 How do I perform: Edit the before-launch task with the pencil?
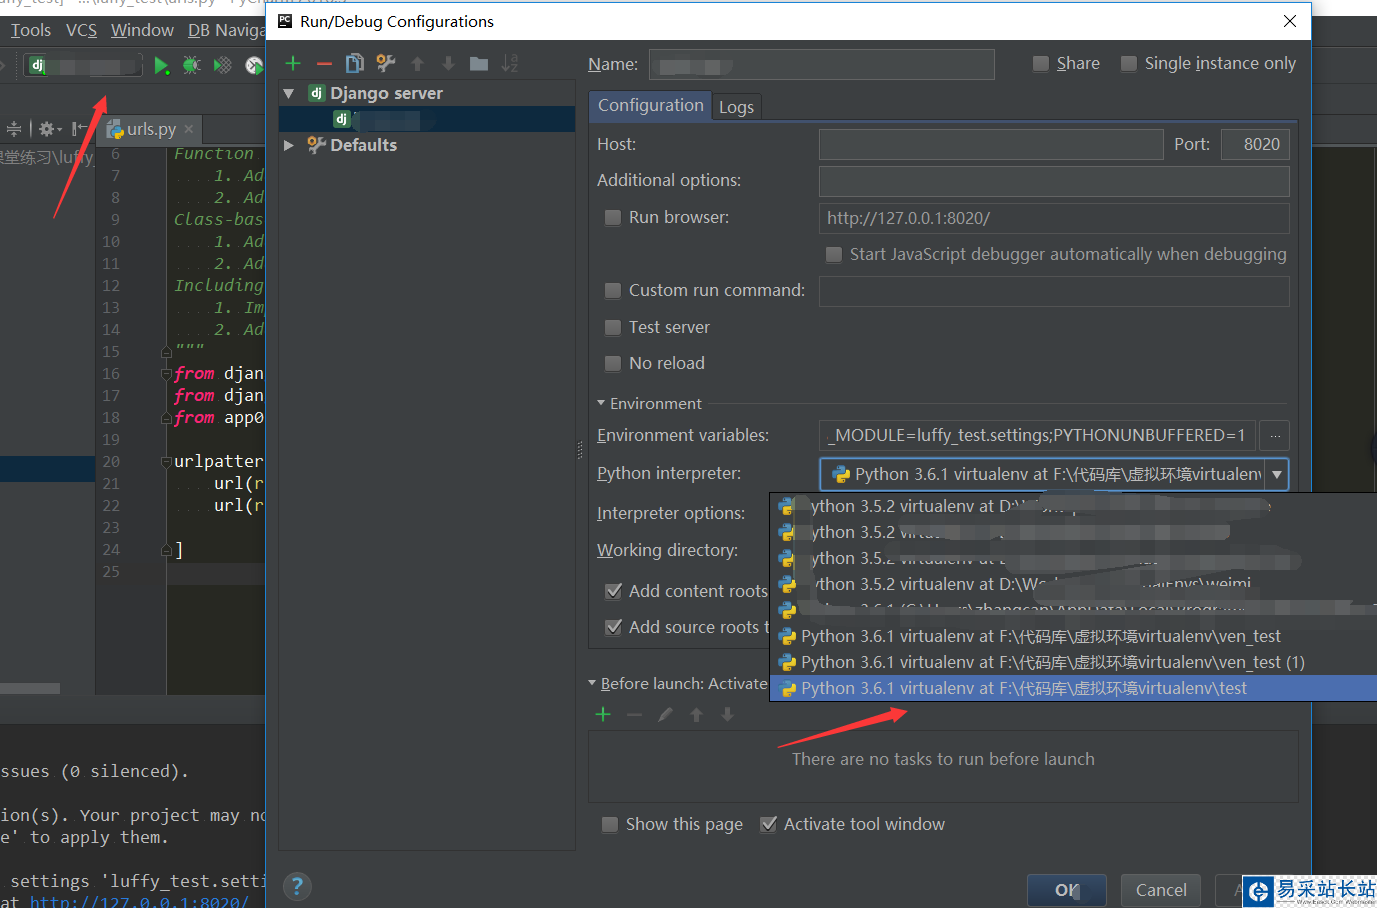point(665,714)
